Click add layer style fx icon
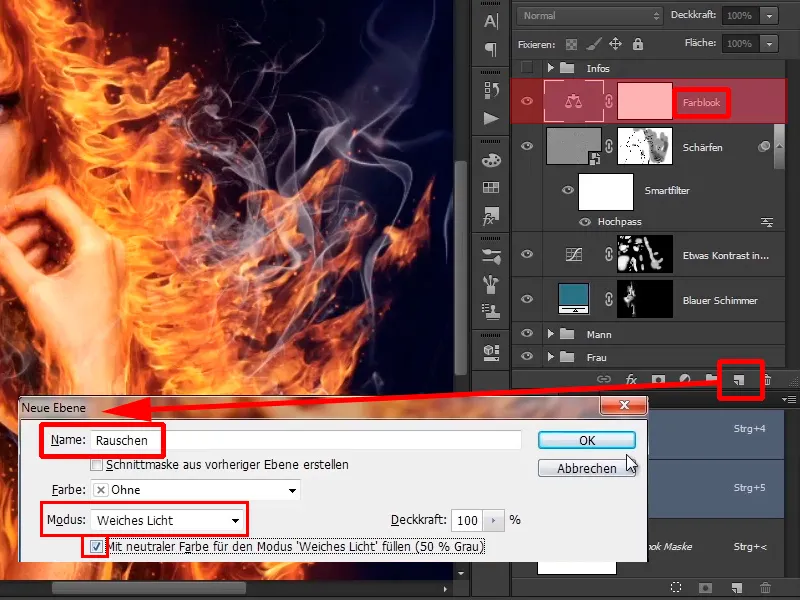Viewport: 800px width, 600px height. pos(631,379)
